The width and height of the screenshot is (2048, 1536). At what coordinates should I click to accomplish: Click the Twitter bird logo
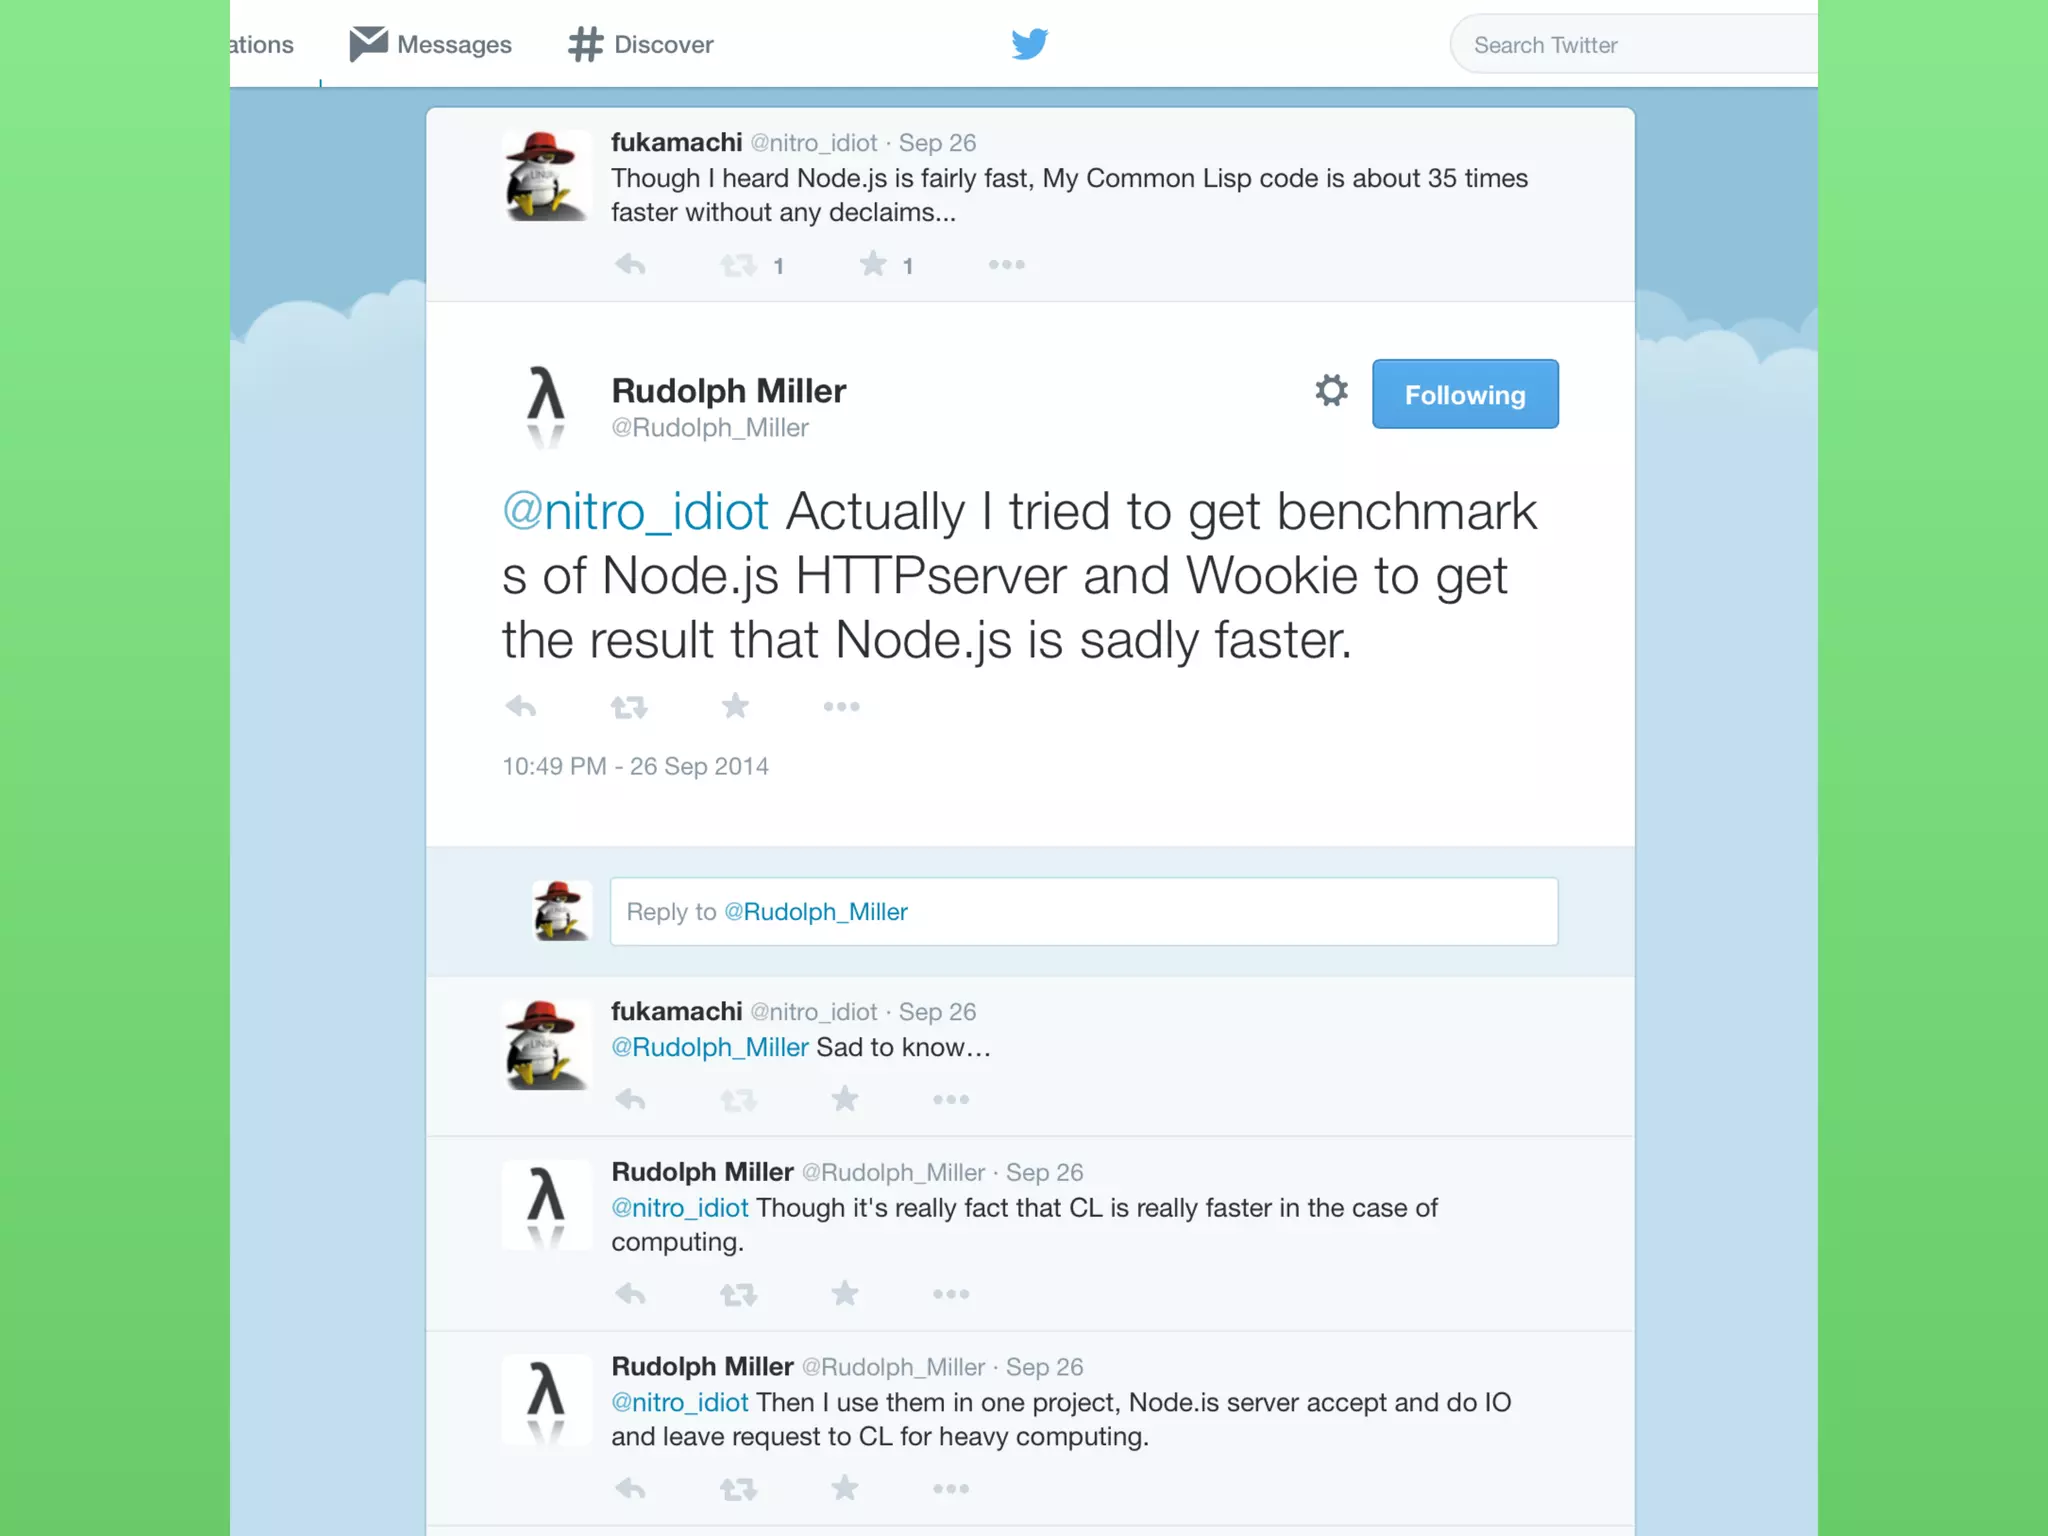[x=1029, y=44]
